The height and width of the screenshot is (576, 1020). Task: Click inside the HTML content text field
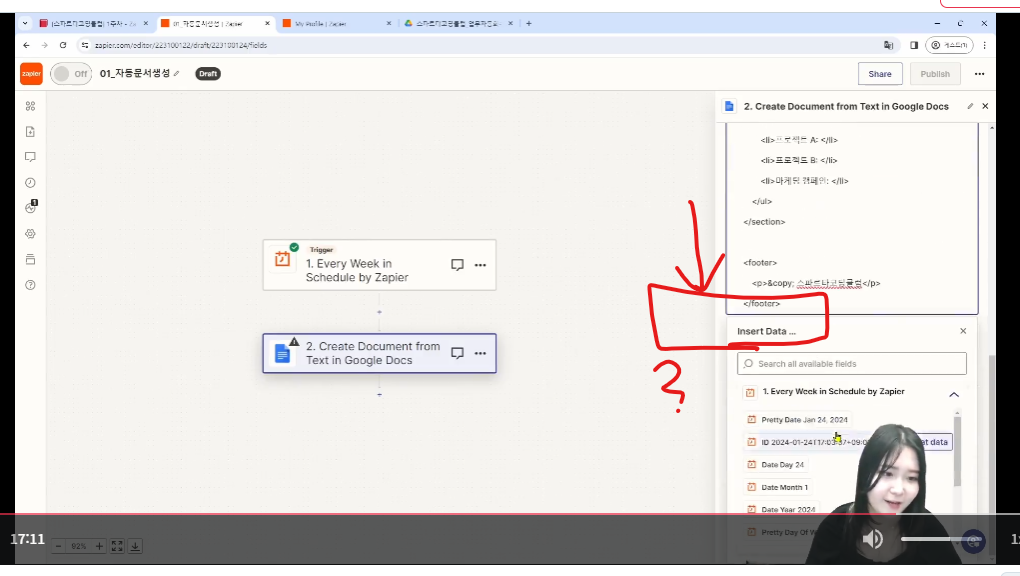point(852,218)
